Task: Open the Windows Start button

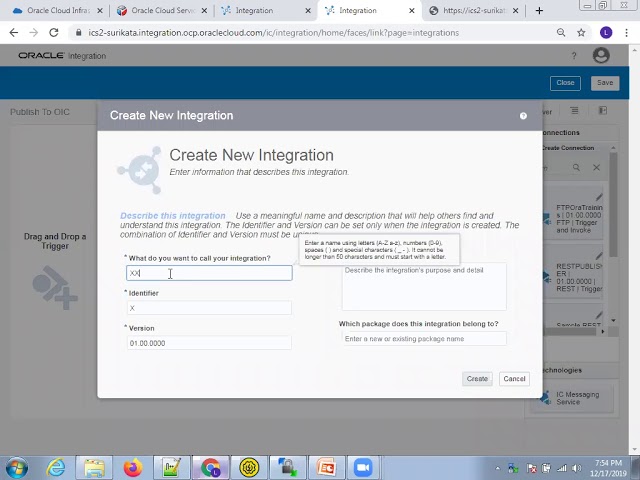Action: (17, 468)
